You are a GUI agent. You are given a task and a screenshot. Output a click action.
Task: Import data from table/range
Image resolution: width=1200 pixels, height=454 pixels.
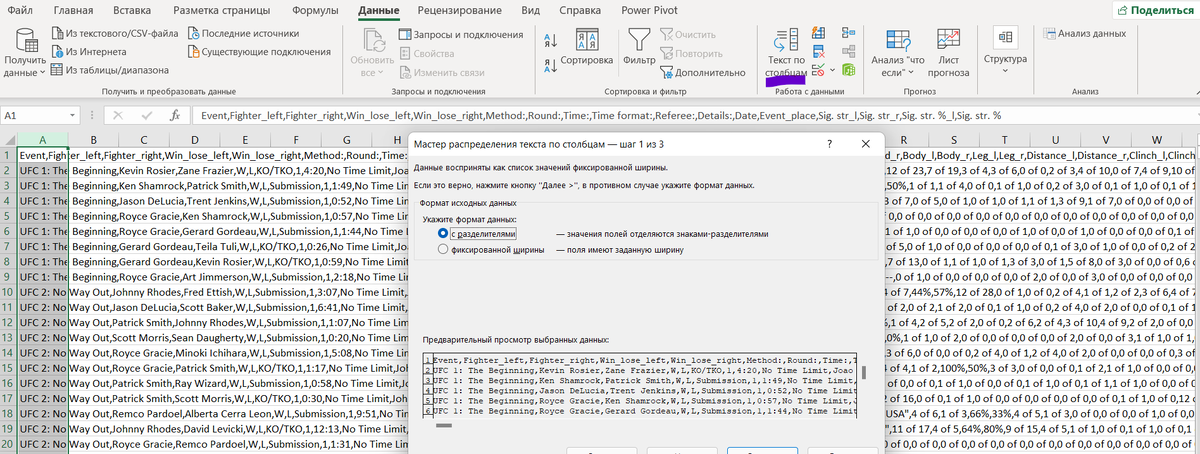[109, 69]
